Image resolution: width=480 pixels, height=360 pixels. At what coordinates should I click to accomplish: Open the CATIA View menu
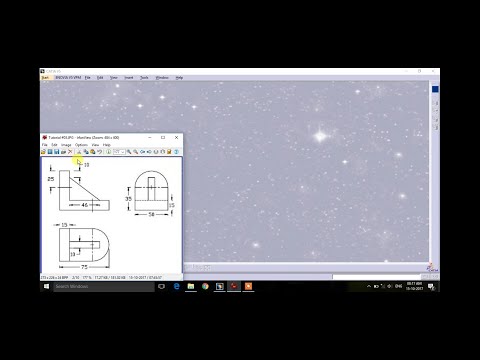pyautogui.click(x=114, y=77)
